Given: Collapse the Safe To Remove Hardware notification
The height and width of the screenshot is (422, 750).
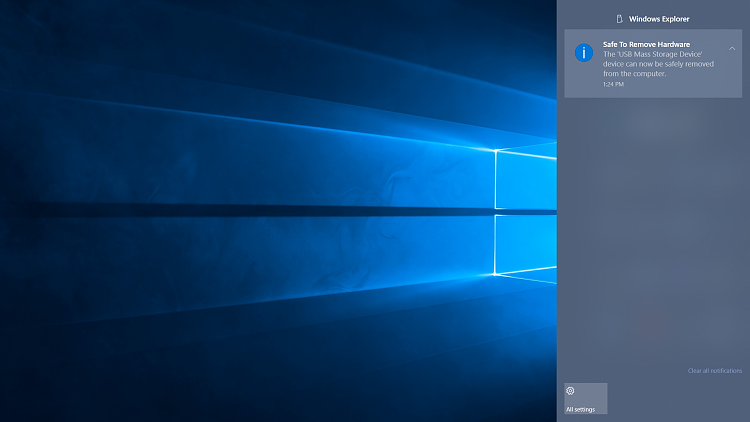Looking at the screenshot, I should (732, 48).
